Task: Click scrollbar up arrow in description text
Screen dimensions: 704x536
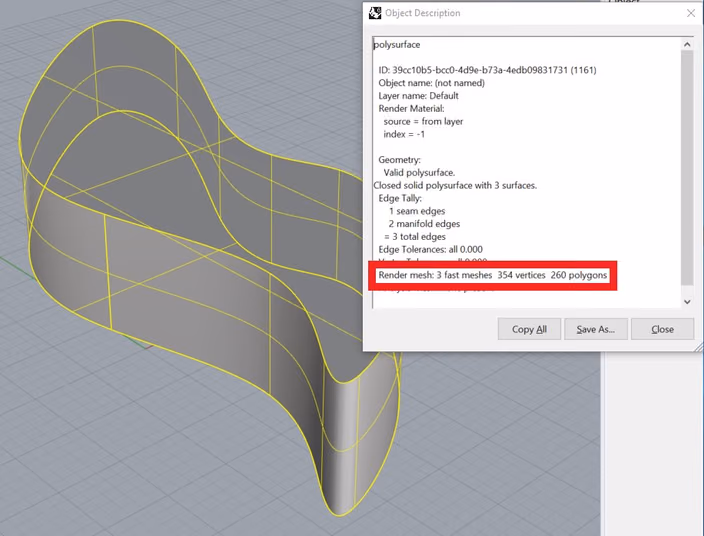Action: tap(687, 44)
